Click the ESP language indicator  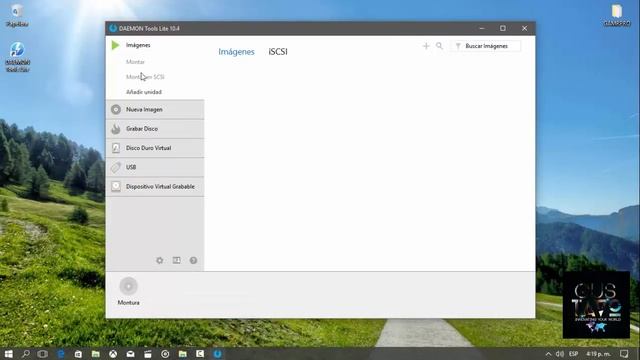[573, 354]
